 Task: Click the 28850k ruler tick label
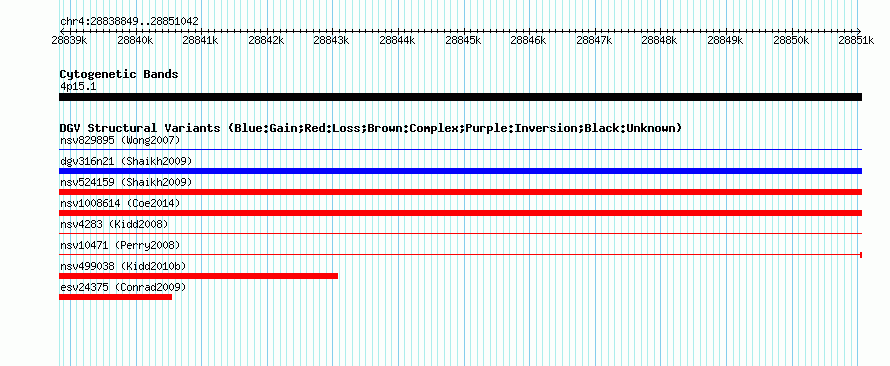point(791,40)
